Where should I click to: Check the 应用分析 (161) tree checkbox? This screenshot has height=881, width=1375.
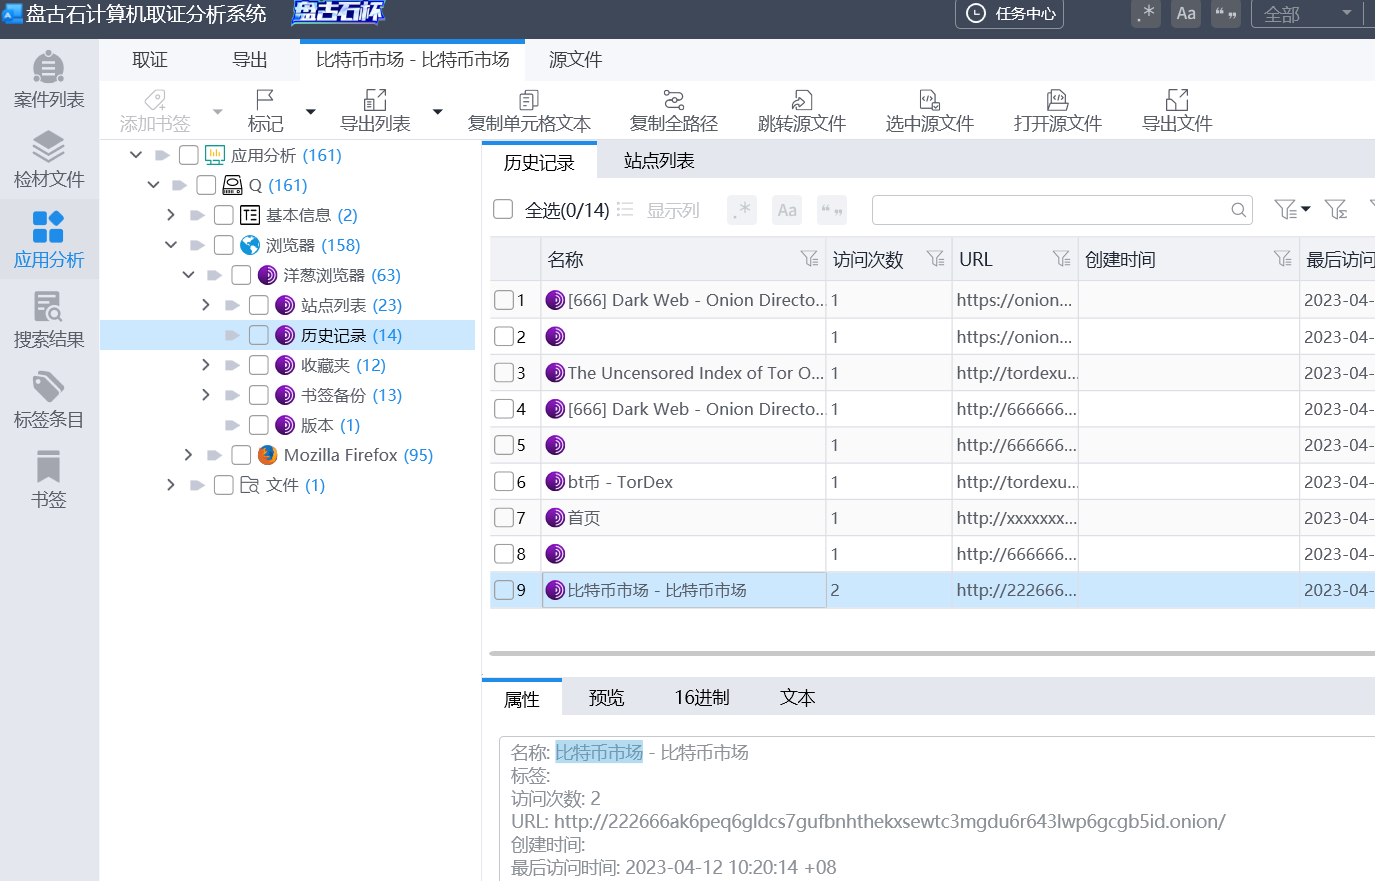188,155
